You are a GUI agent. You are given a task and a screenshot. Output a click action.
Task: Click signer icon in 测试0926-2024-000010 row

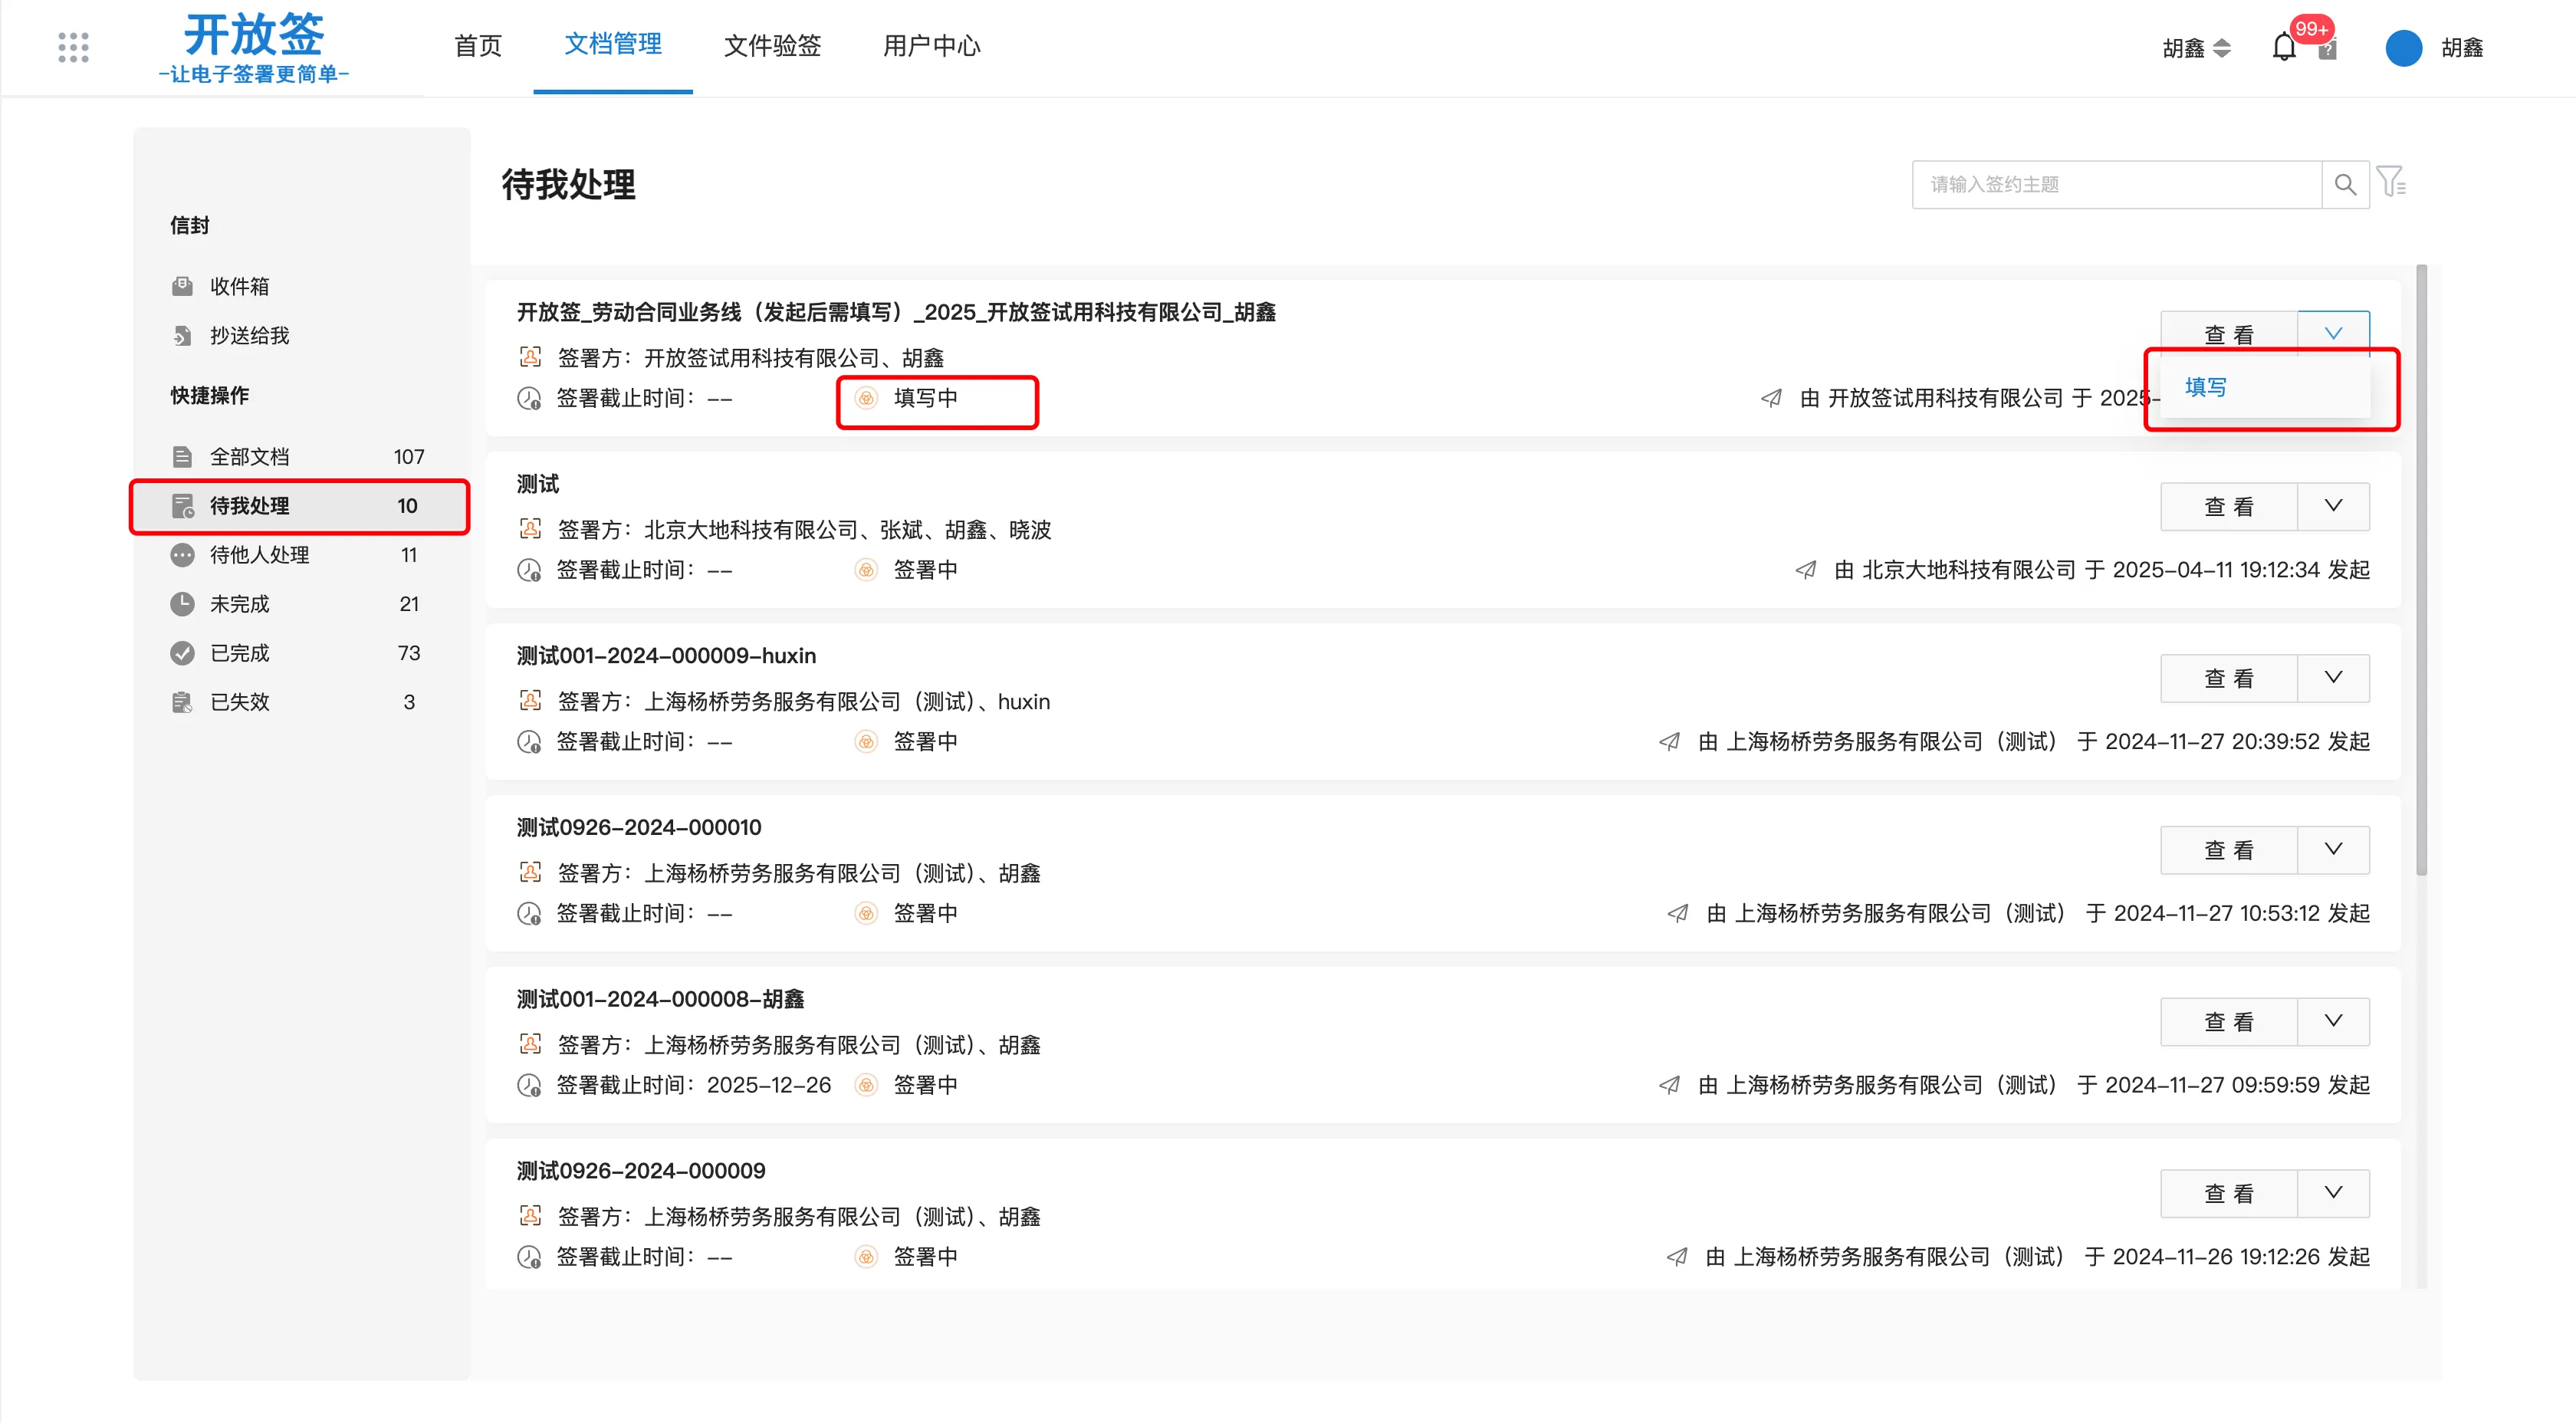(x=530, y=872)
